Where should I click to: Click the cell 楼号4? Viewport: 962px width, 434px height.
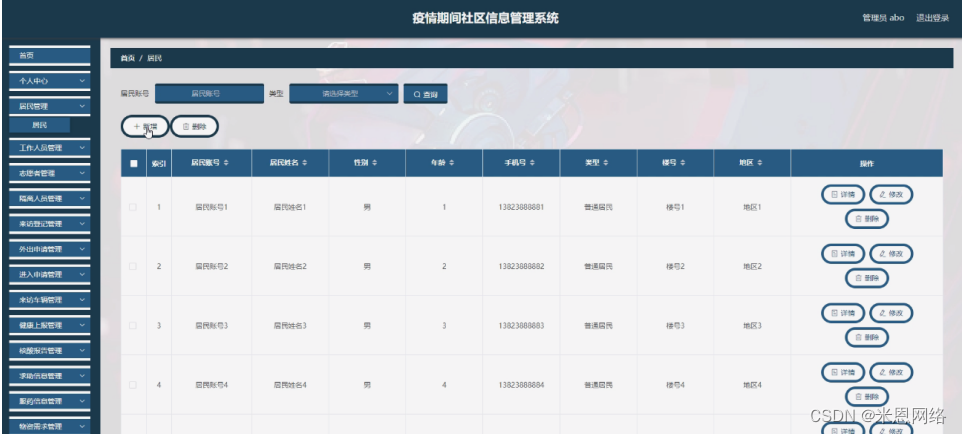pos(675,385)
